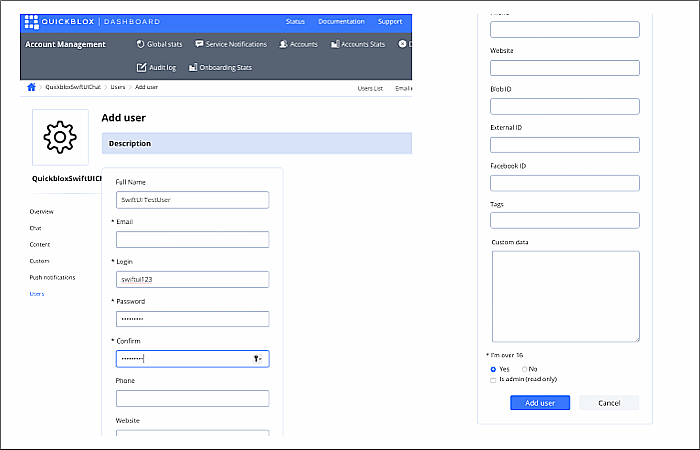The height and width of the screenshot is (450, 700).
Task: Select No for I'm over 16
Action: (525, 369)
